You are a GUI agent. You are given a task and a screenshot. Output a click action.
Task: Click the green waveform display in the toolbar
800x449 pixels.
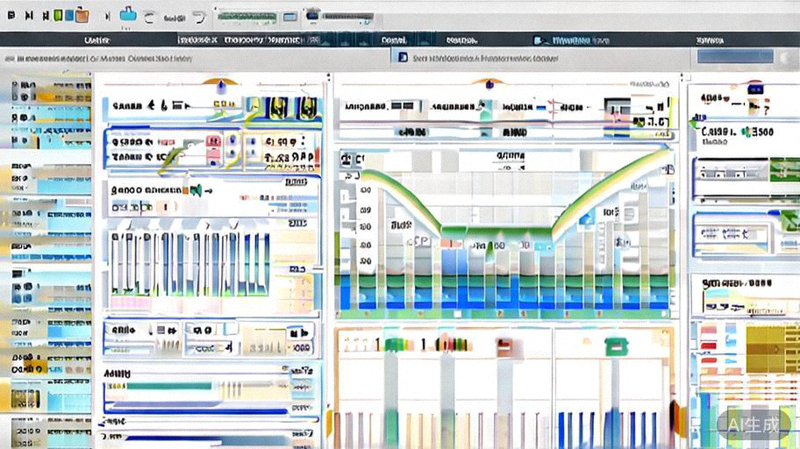point(246,17)
